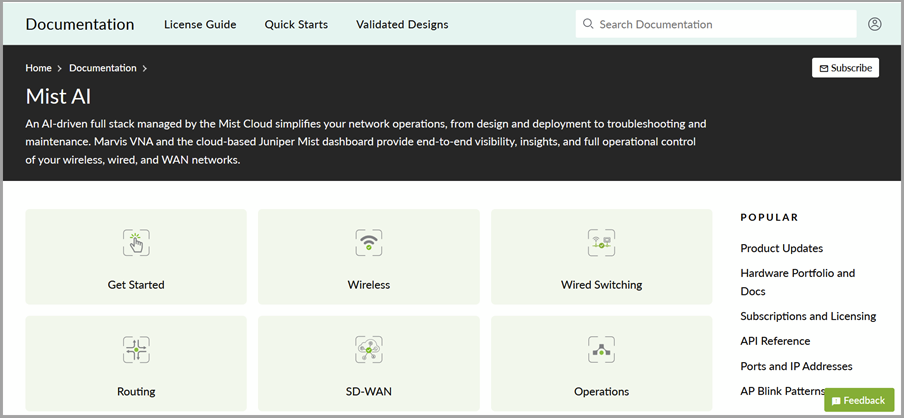Open the Operations card label
The image size is (904, 418).
601,391
